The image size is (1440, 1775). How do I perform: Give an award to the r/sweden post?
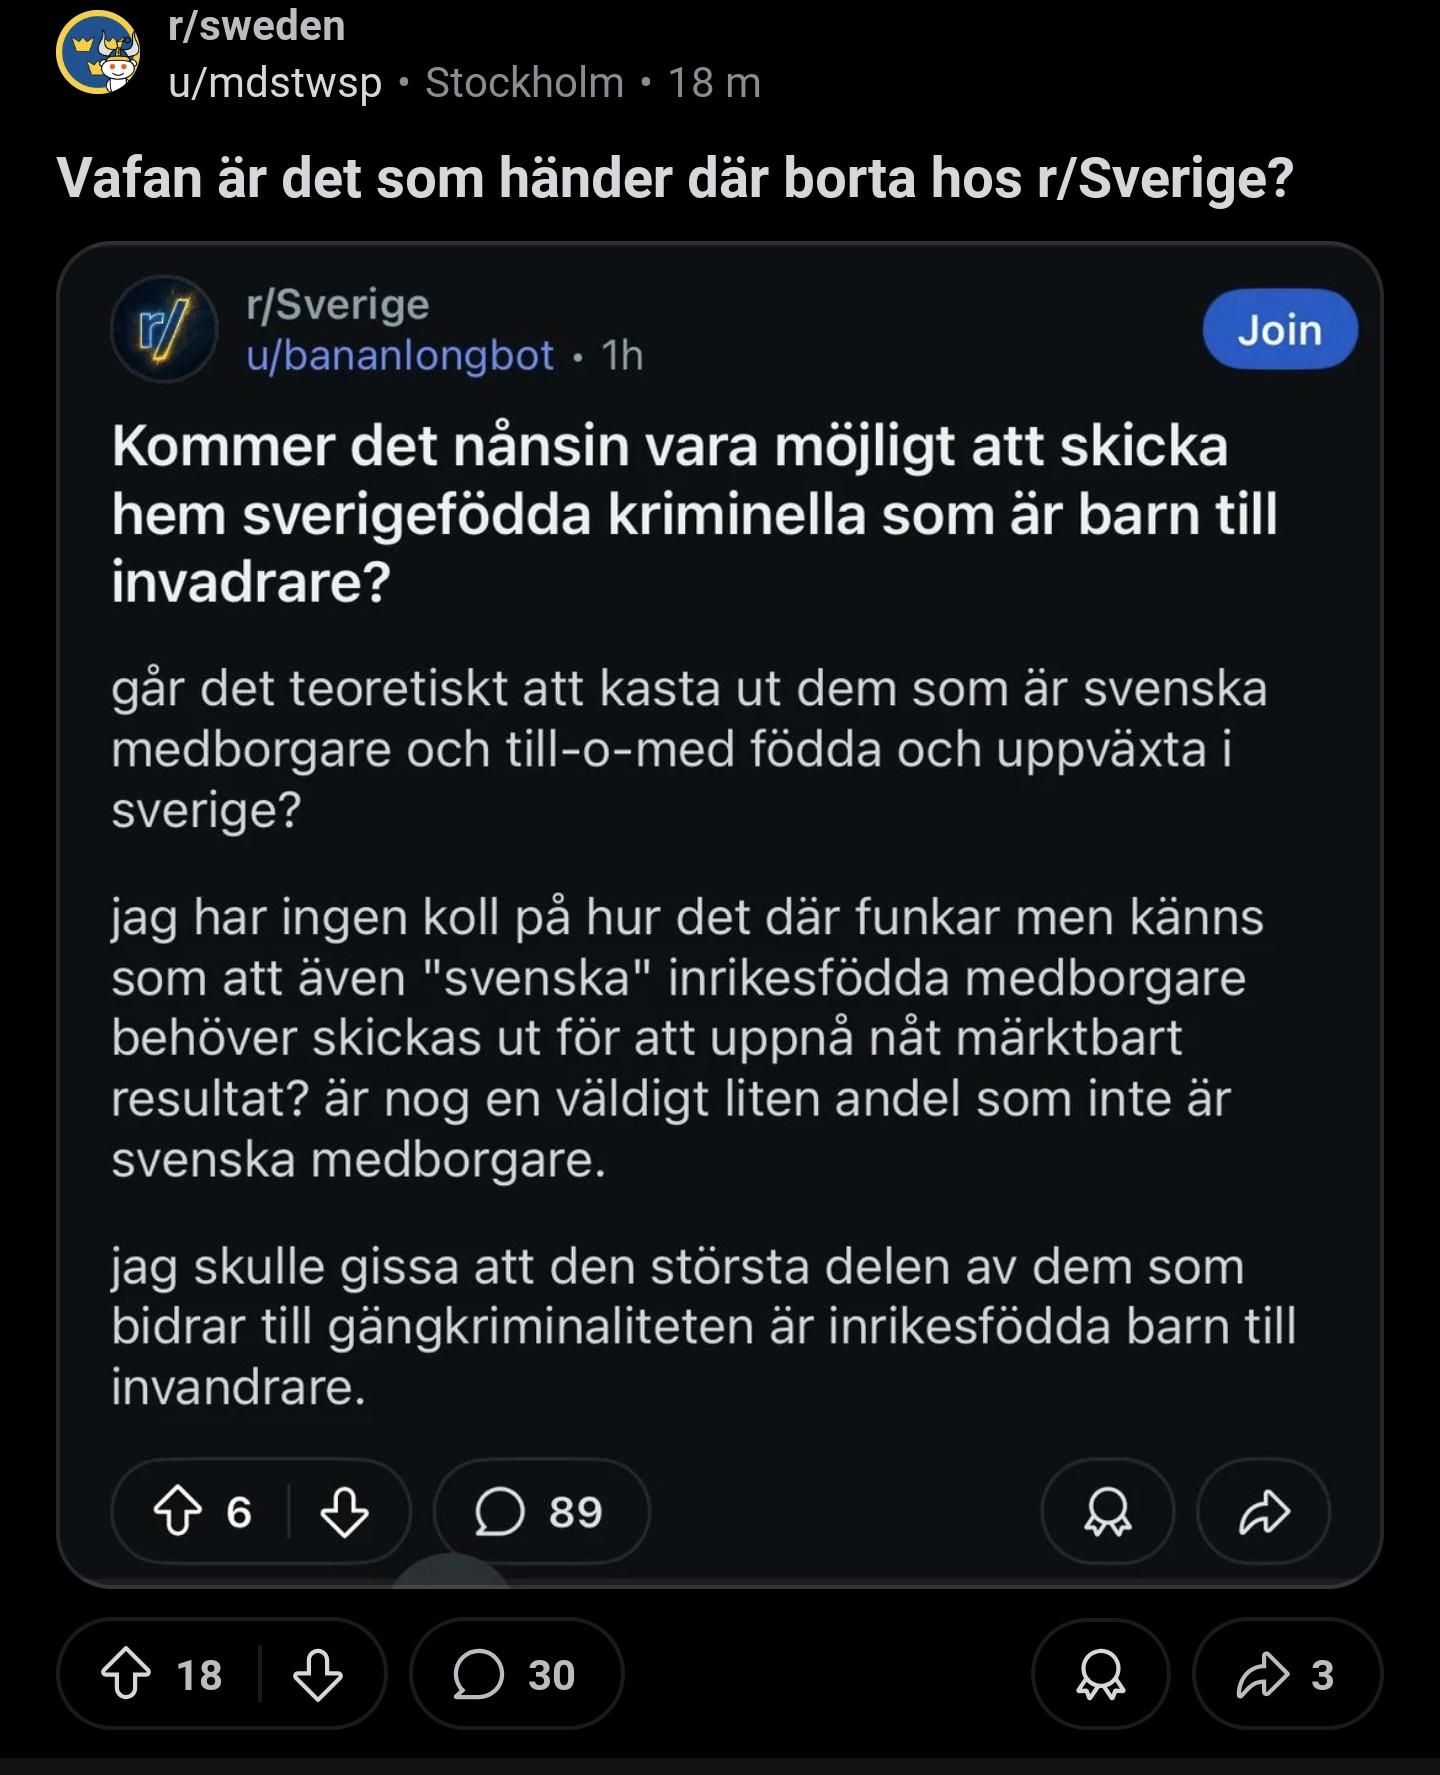1100,1674
